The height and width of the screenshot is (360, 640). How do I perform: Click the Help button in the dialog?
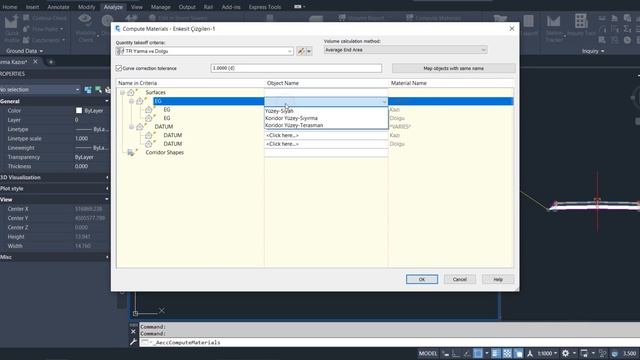point(498,280)
